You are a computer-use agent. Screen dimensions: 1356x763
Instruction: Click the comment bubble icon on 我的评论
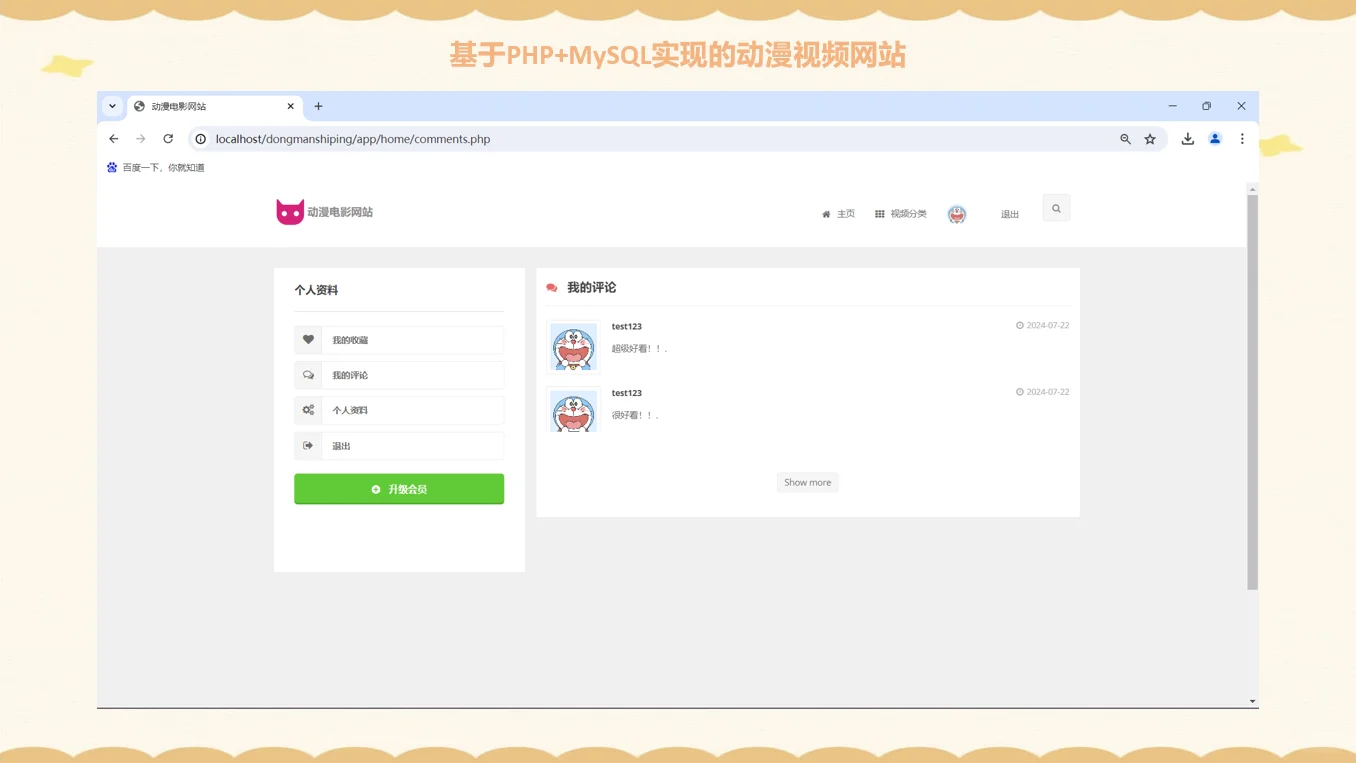(x=308, y=374)
